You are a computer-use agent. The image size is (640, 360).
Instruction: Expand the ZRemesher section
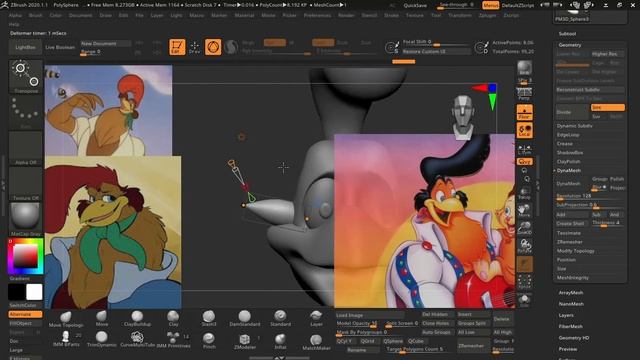[x=569, y=242]
